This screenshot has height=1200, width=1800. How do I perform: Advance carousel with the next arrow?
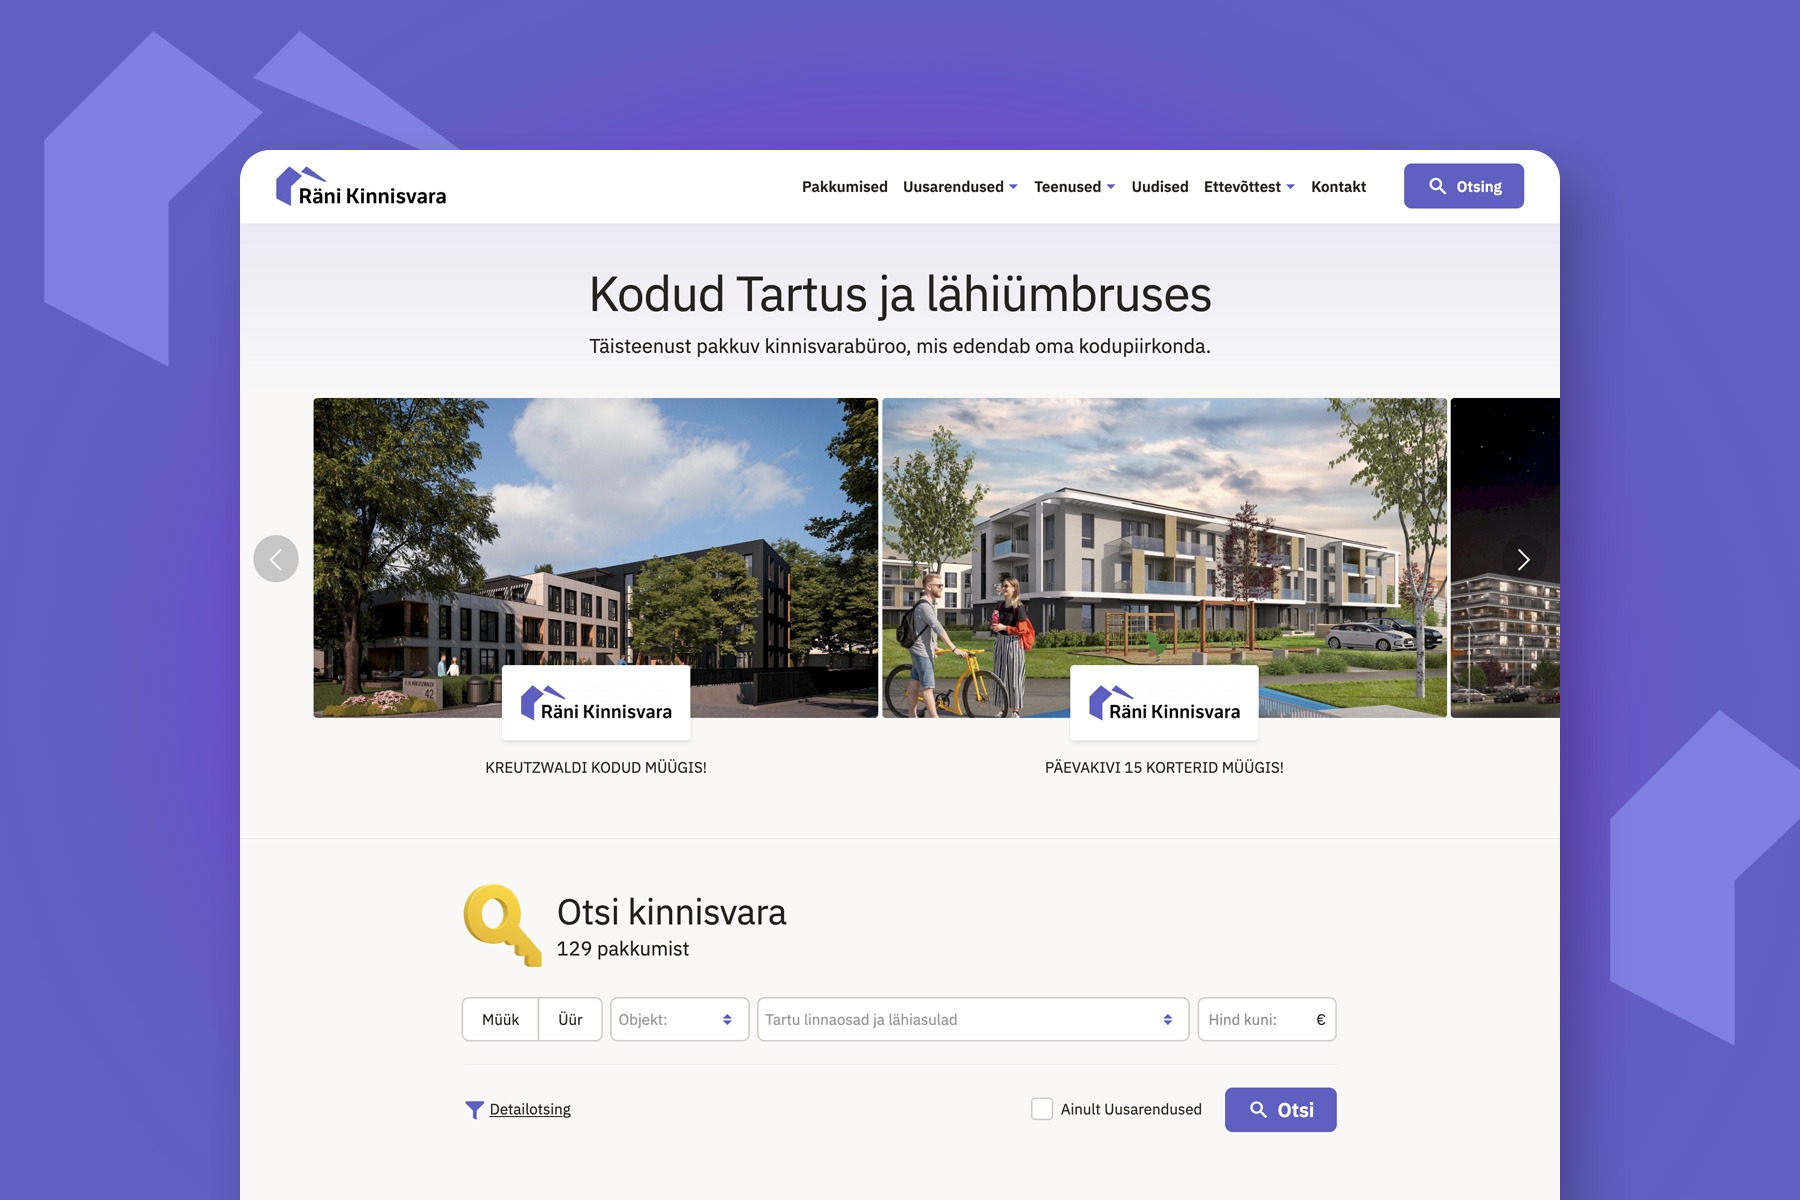tap(1523, 559)
